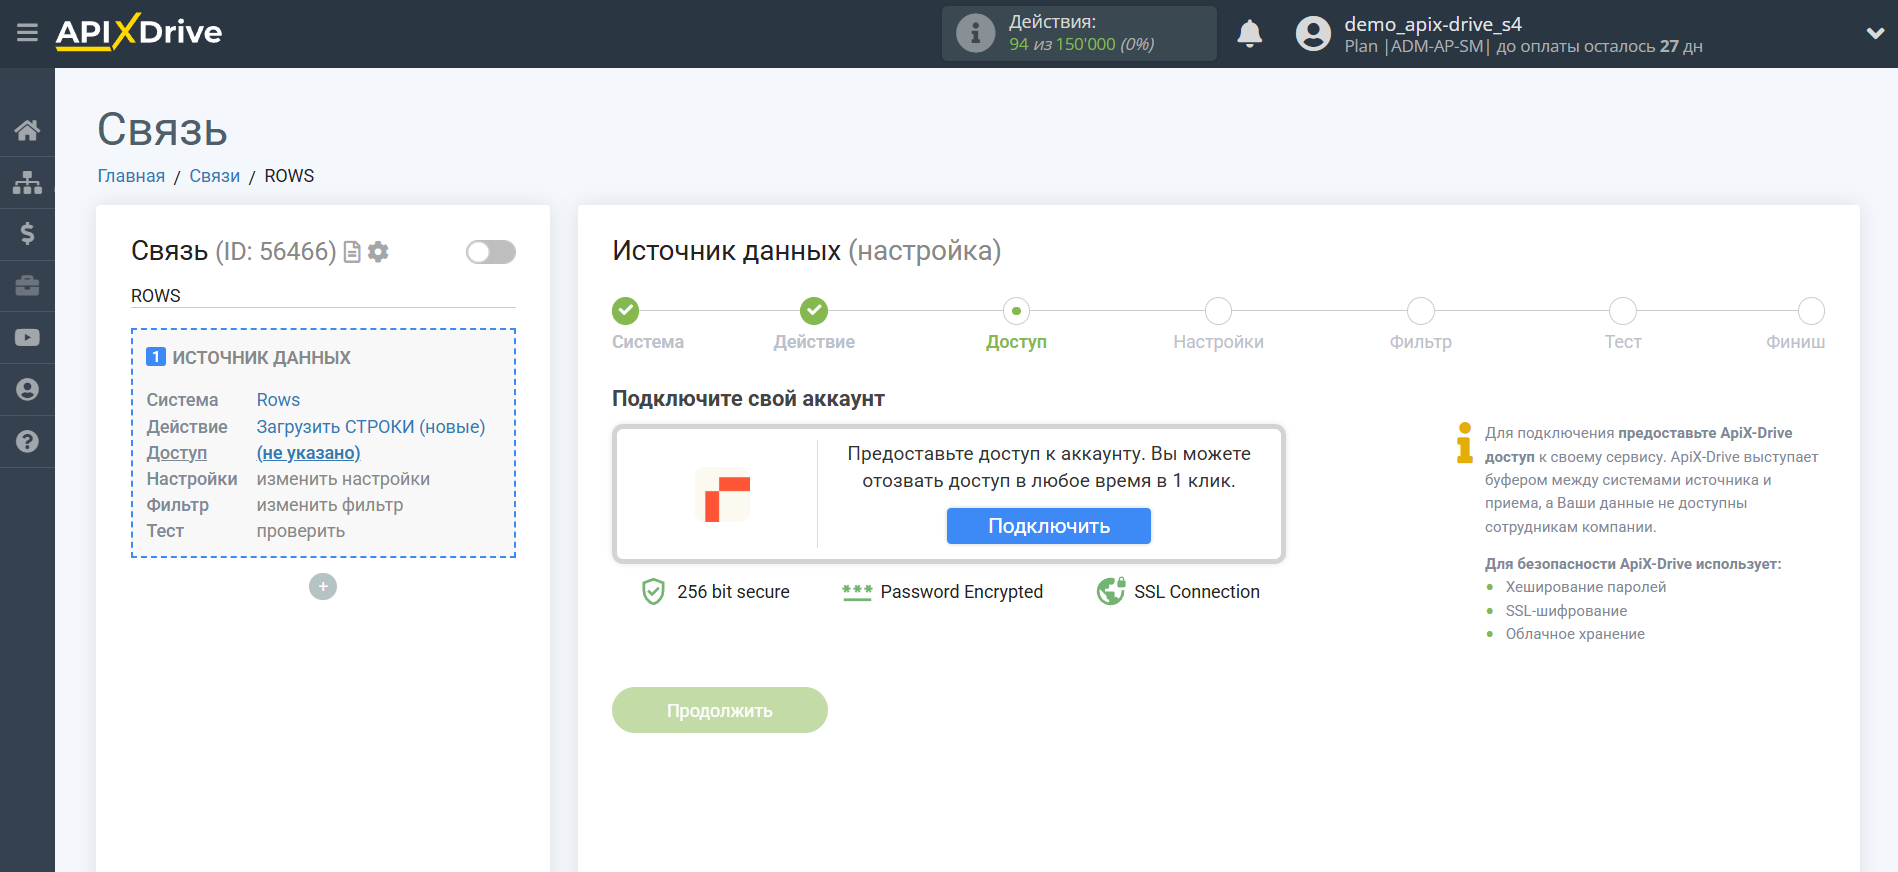The image size is (1898, 872).
Task: Click the ROWS breadcrumb text
Action: 289,176
